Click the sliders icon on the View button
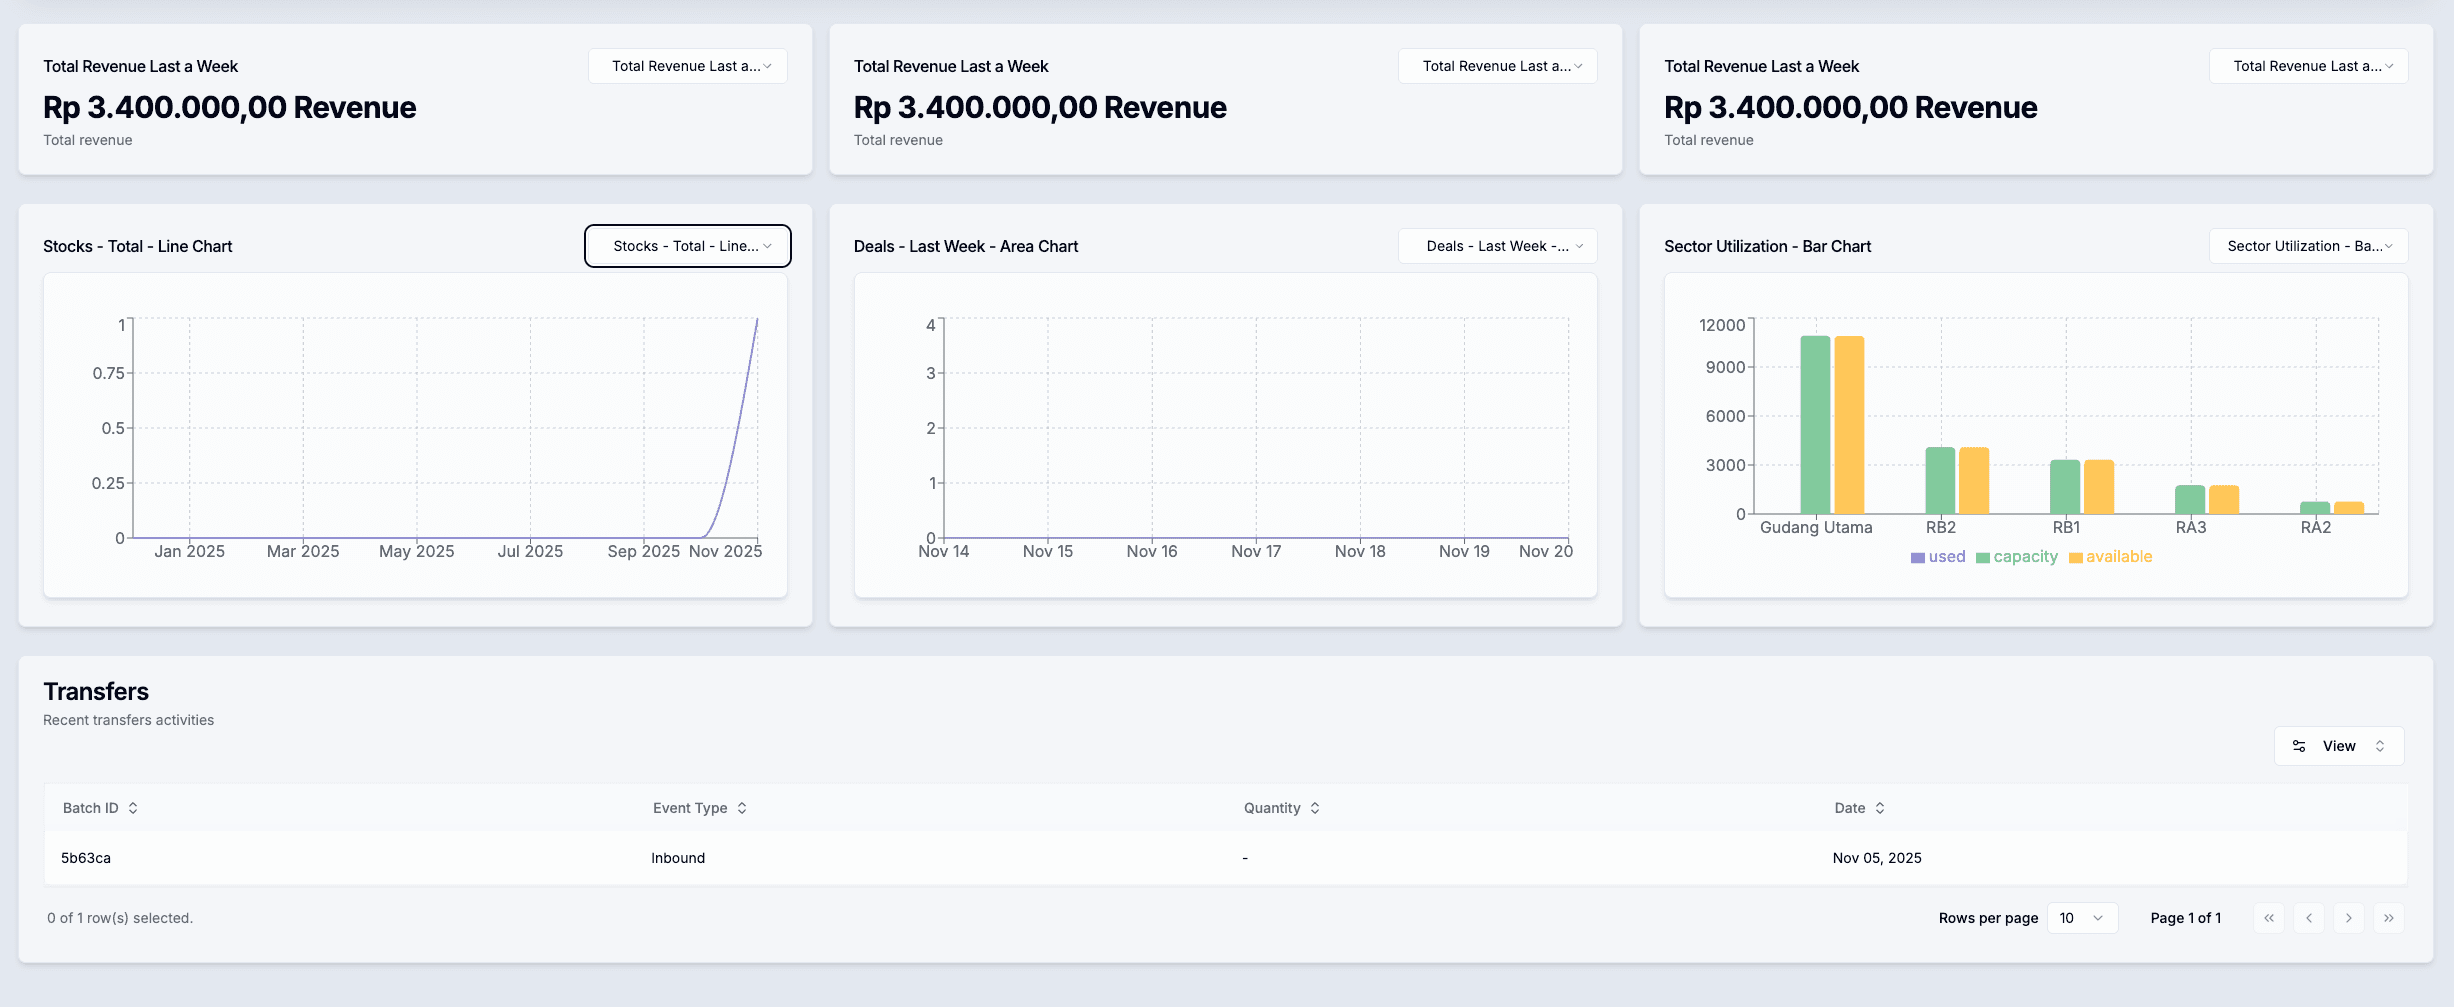 click(2300, 745)
